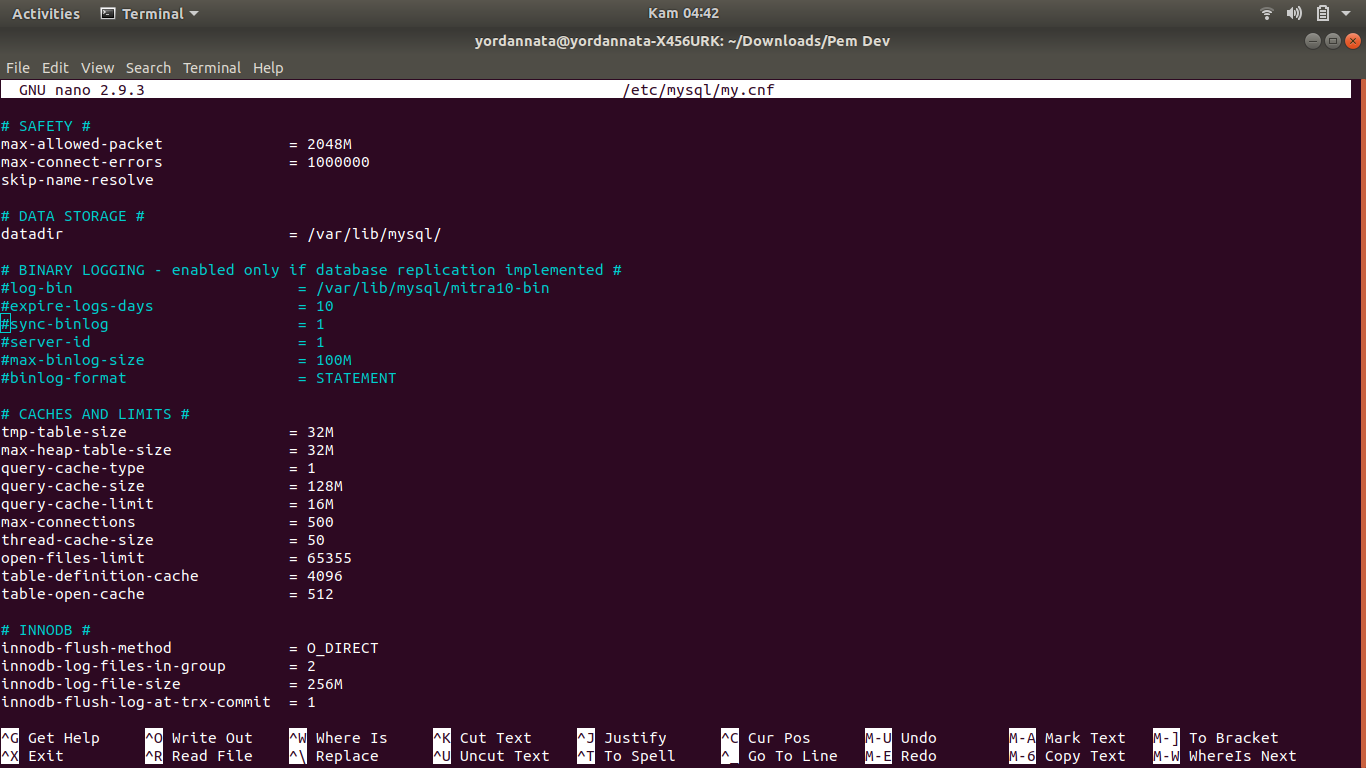
Task: Open the Help menu
Action: pos(268,68)
